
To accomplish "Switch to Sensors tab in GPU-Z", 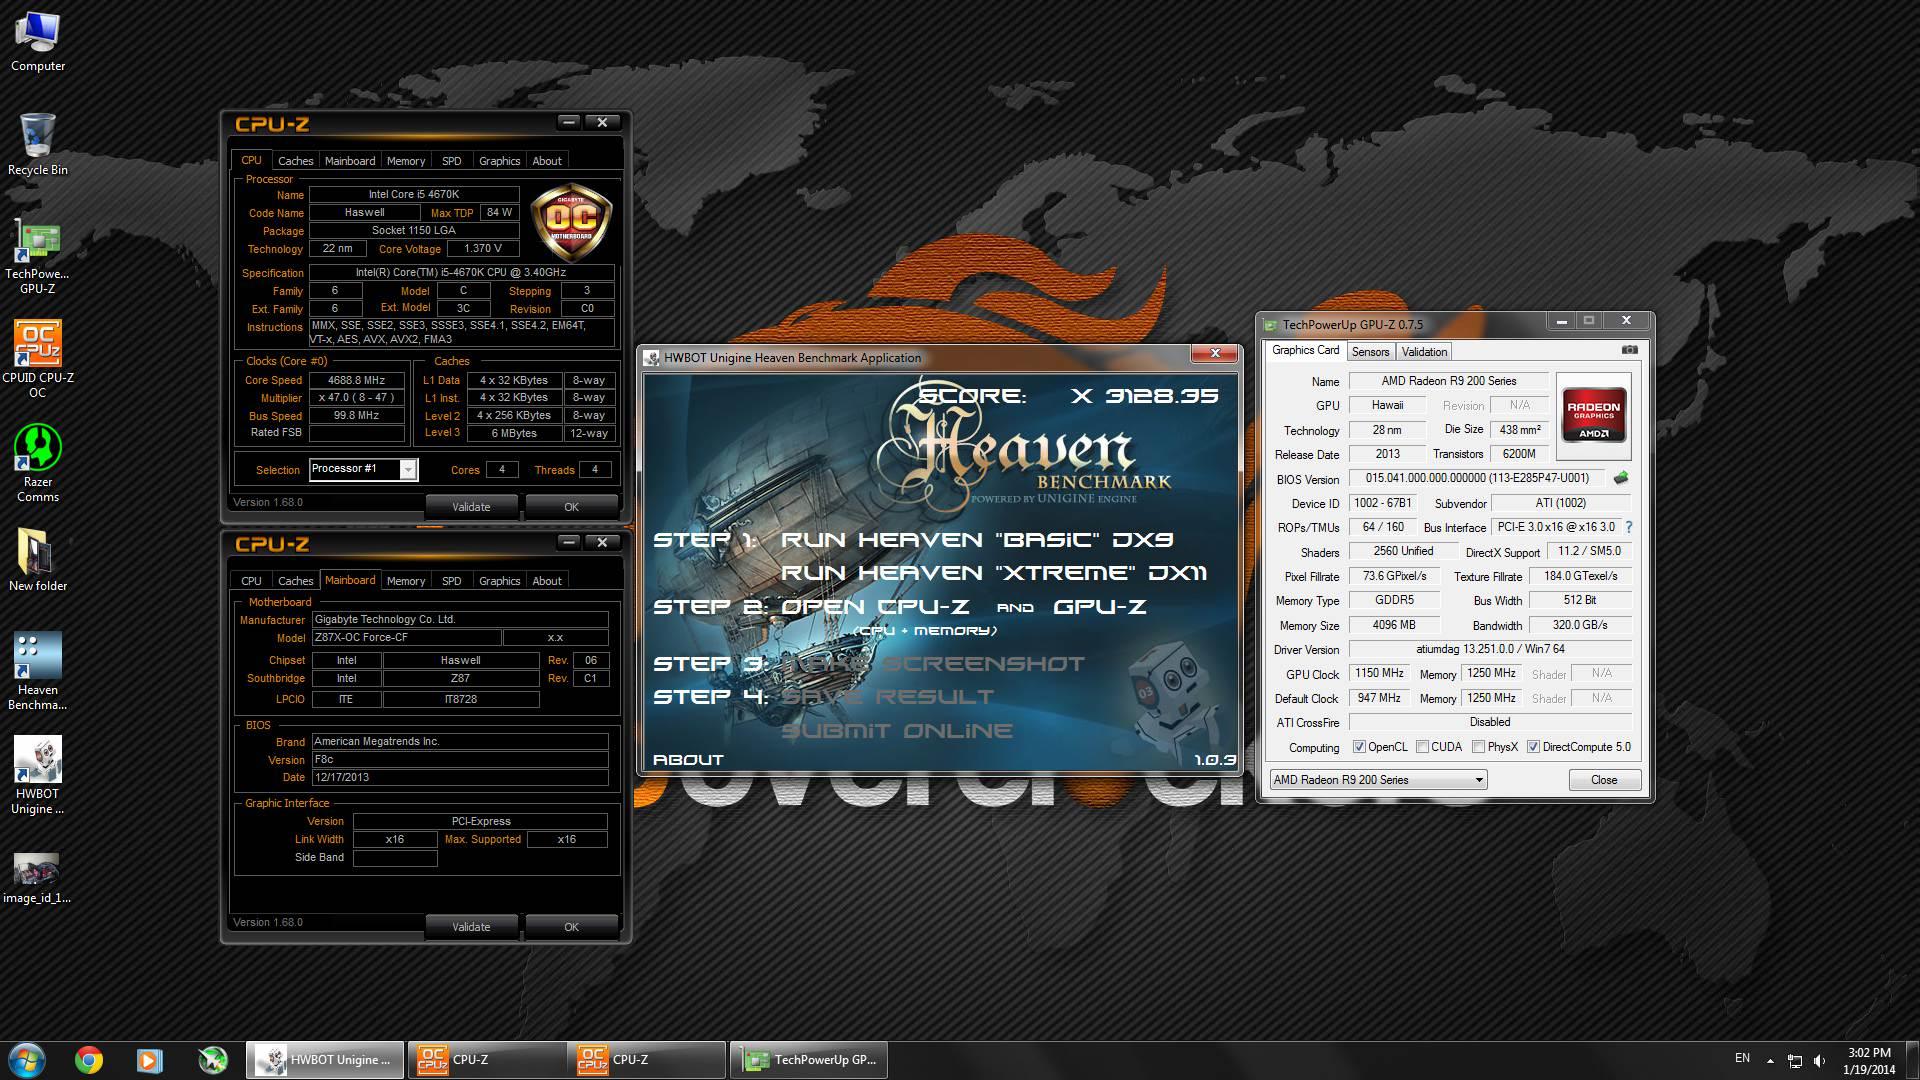I will (1370, 352).
